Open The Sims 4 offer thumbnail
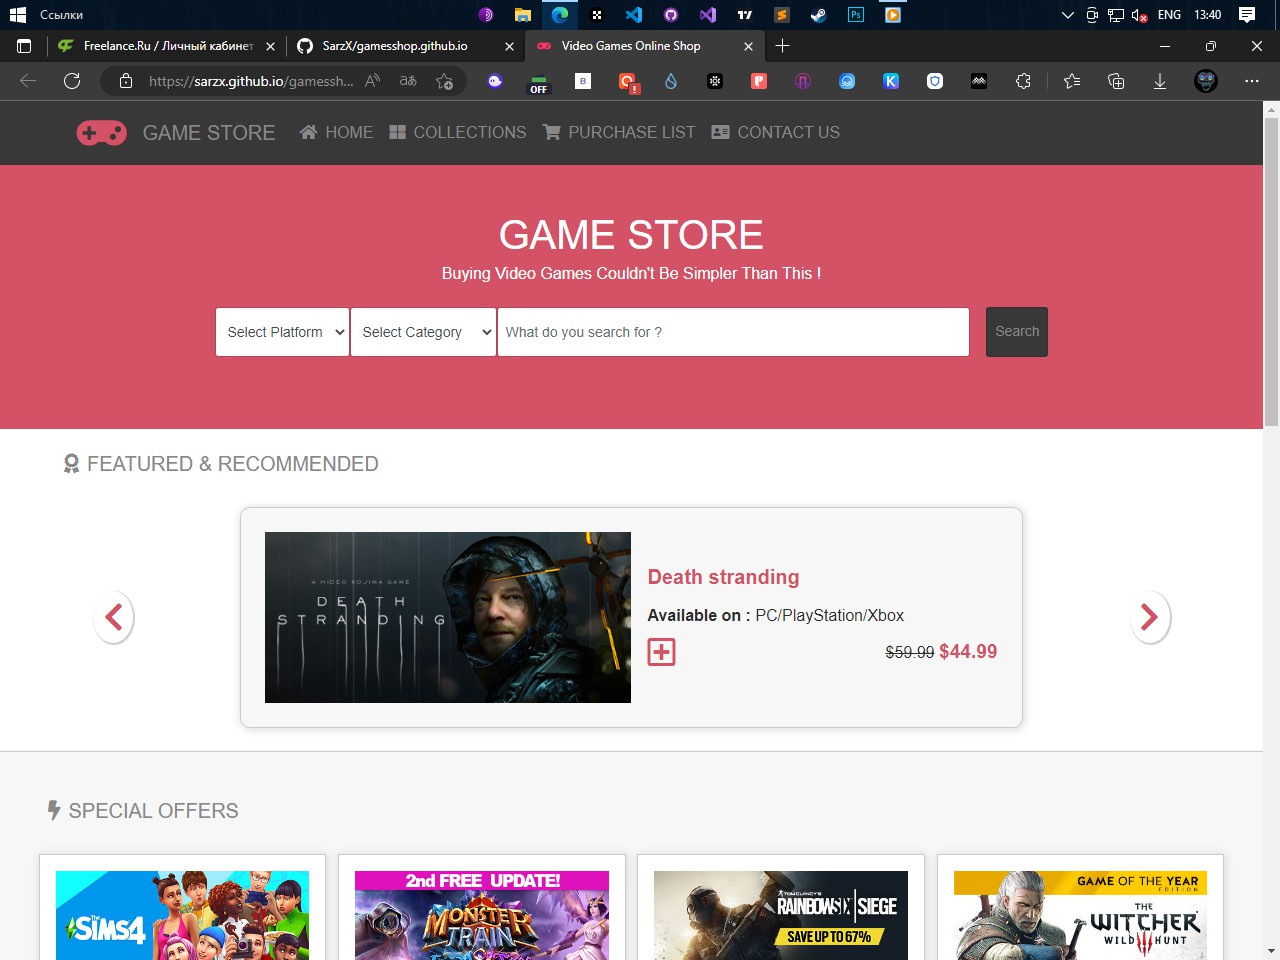The height and width of the screenshot is (960, 1280). [x=182, y=915]
